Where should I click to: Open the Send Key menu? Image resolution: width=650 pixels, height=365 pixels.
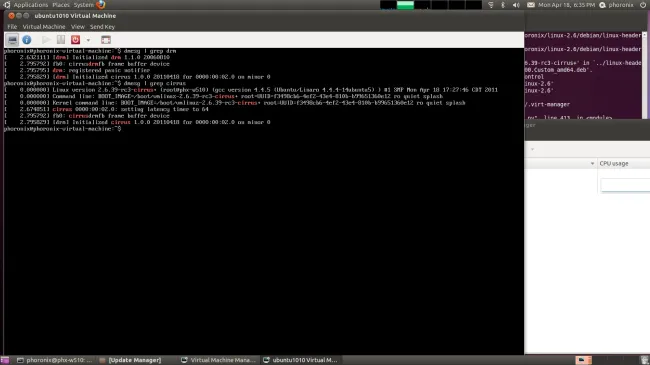click(102, 27)
